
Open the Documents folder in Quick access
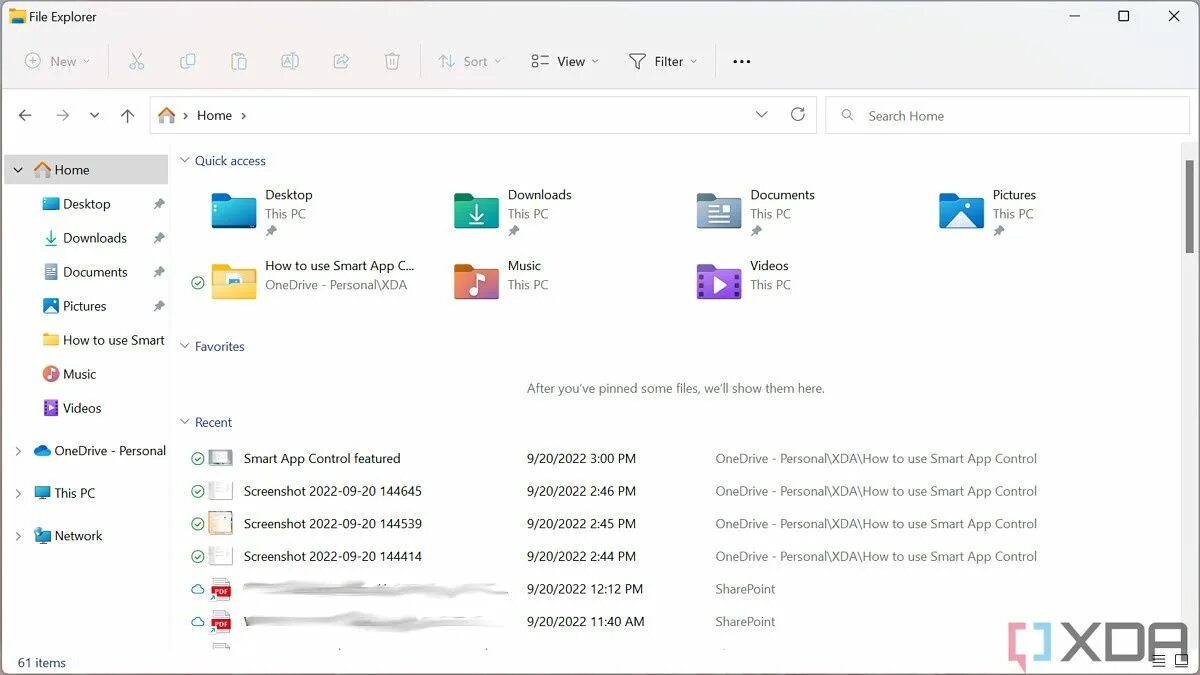click(756, 211)
